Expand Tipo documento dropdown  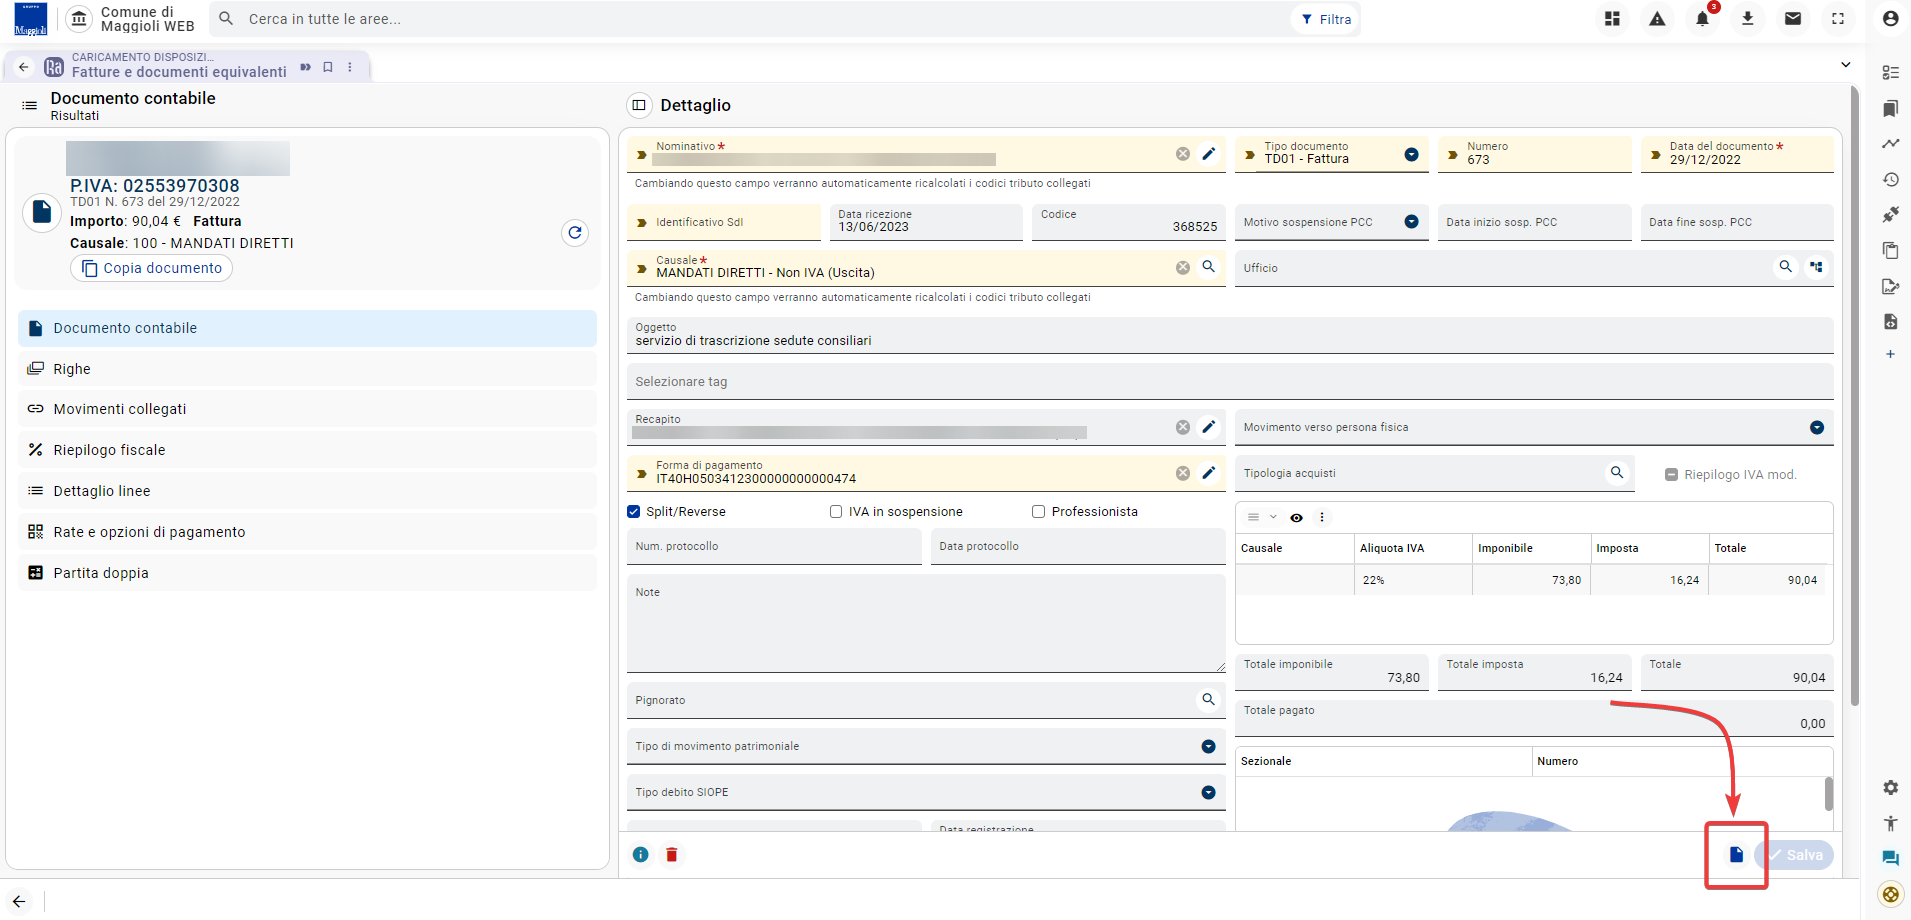pyautogui.click(x=1411, y=155)
